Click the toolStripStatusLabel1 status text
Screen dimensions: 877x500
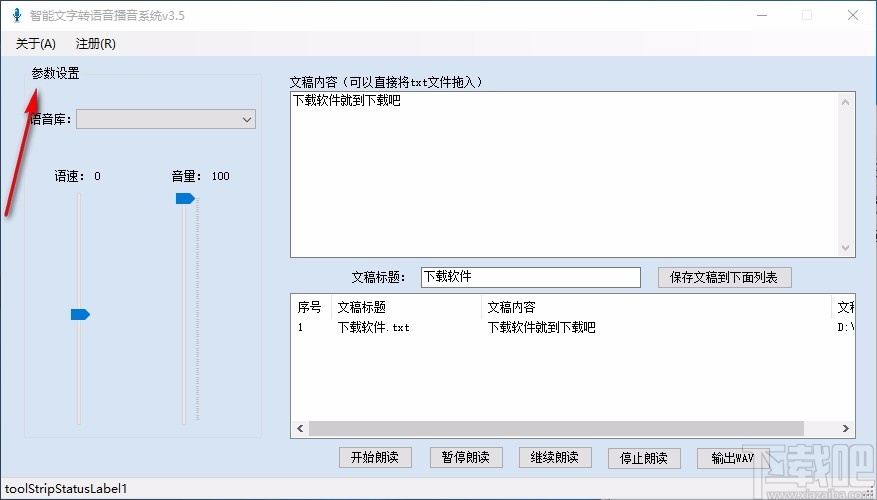click(x=66, y=489)
